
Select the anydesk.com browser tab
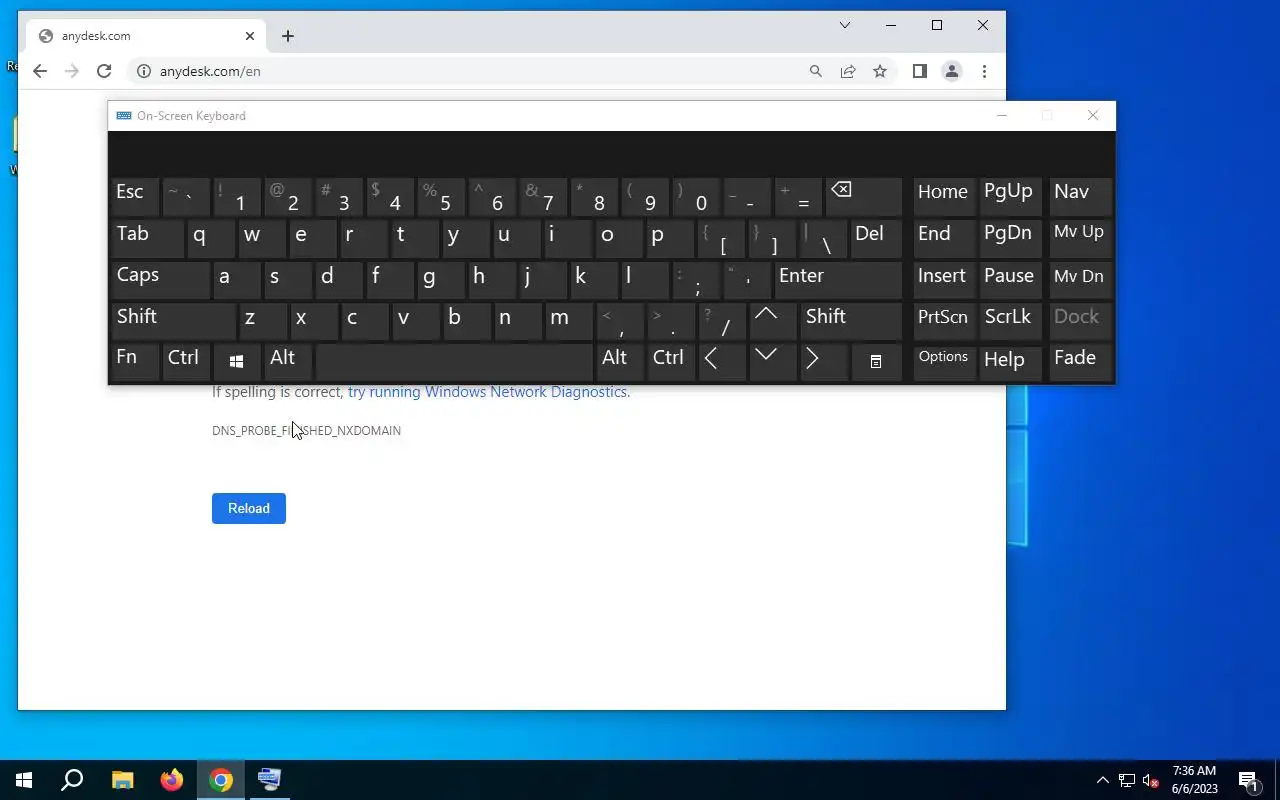pos(146,36)
